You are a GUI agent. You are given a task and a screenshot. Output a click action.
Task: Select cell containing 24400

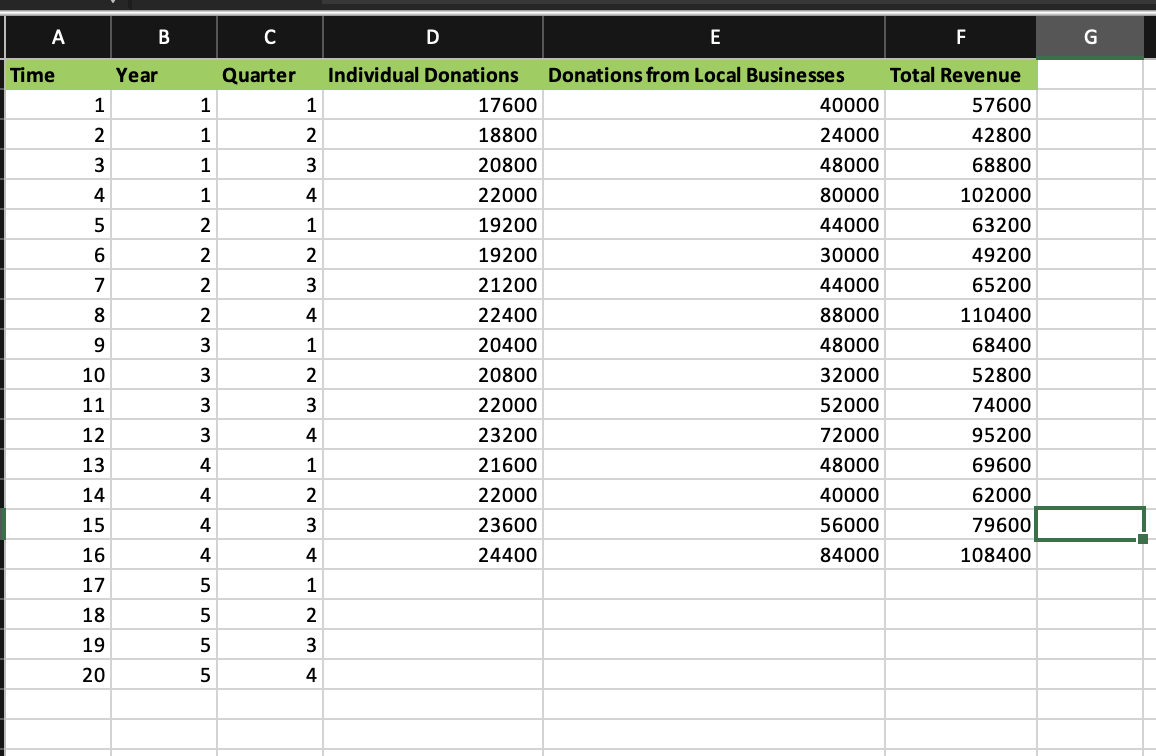click(433, 555)
